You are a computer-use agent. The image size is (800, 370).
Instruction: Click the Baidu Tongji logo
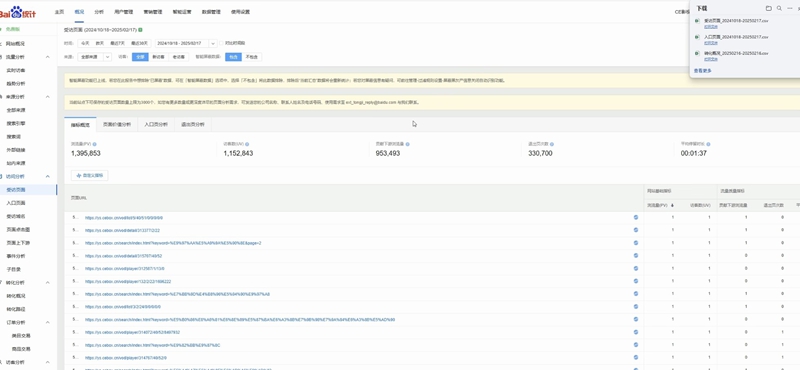tap(18, 11)
